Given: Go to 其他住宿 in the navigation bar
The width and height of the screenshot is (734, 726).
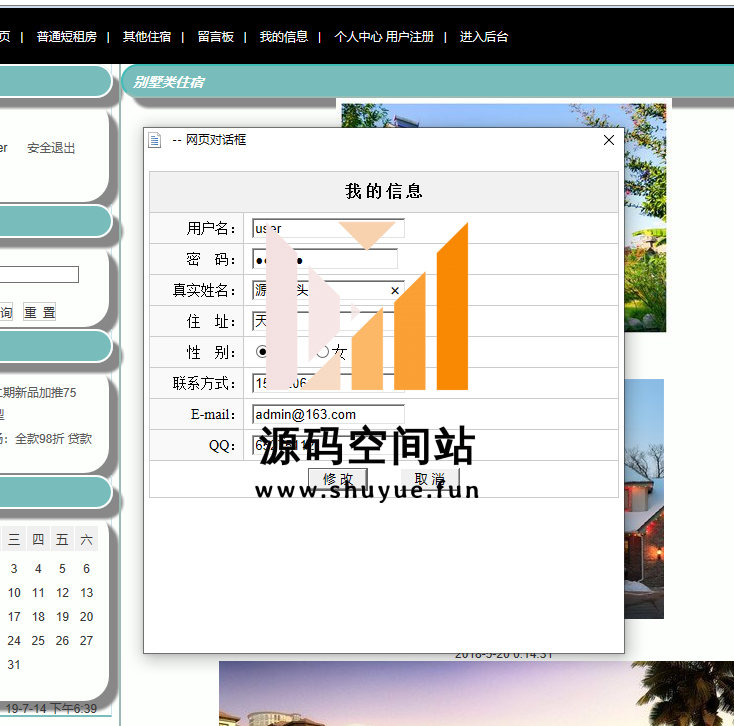Looking at the screenshot, I should [x=144, y=37].
